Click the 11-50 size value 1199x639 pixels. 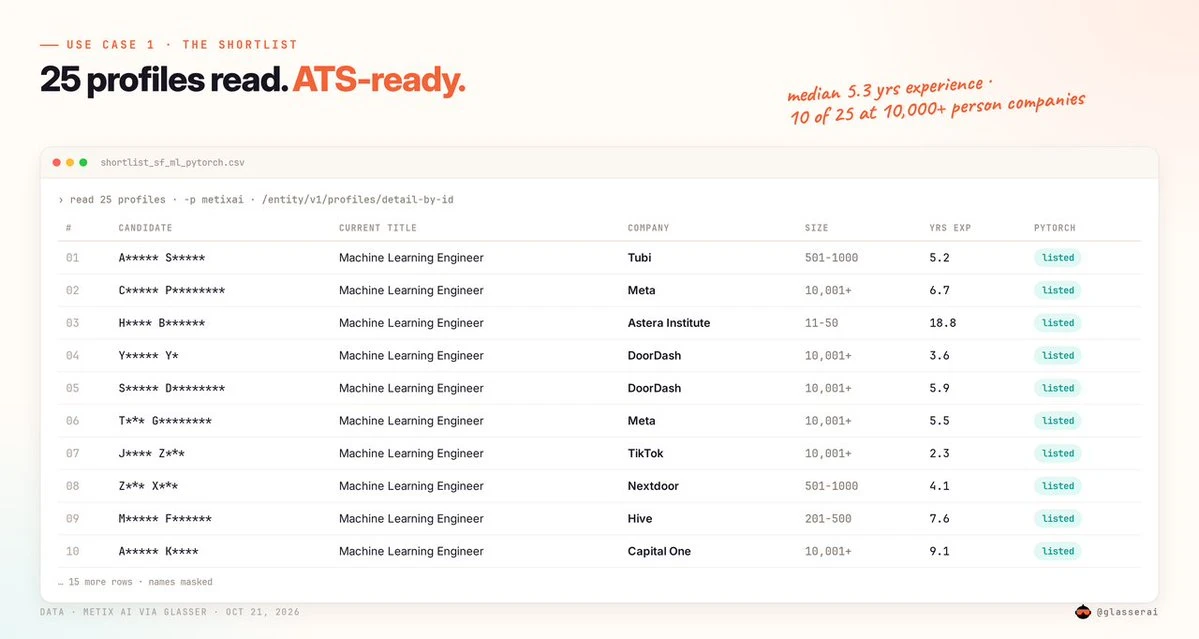pyautogui.click(x=821, y=323)
